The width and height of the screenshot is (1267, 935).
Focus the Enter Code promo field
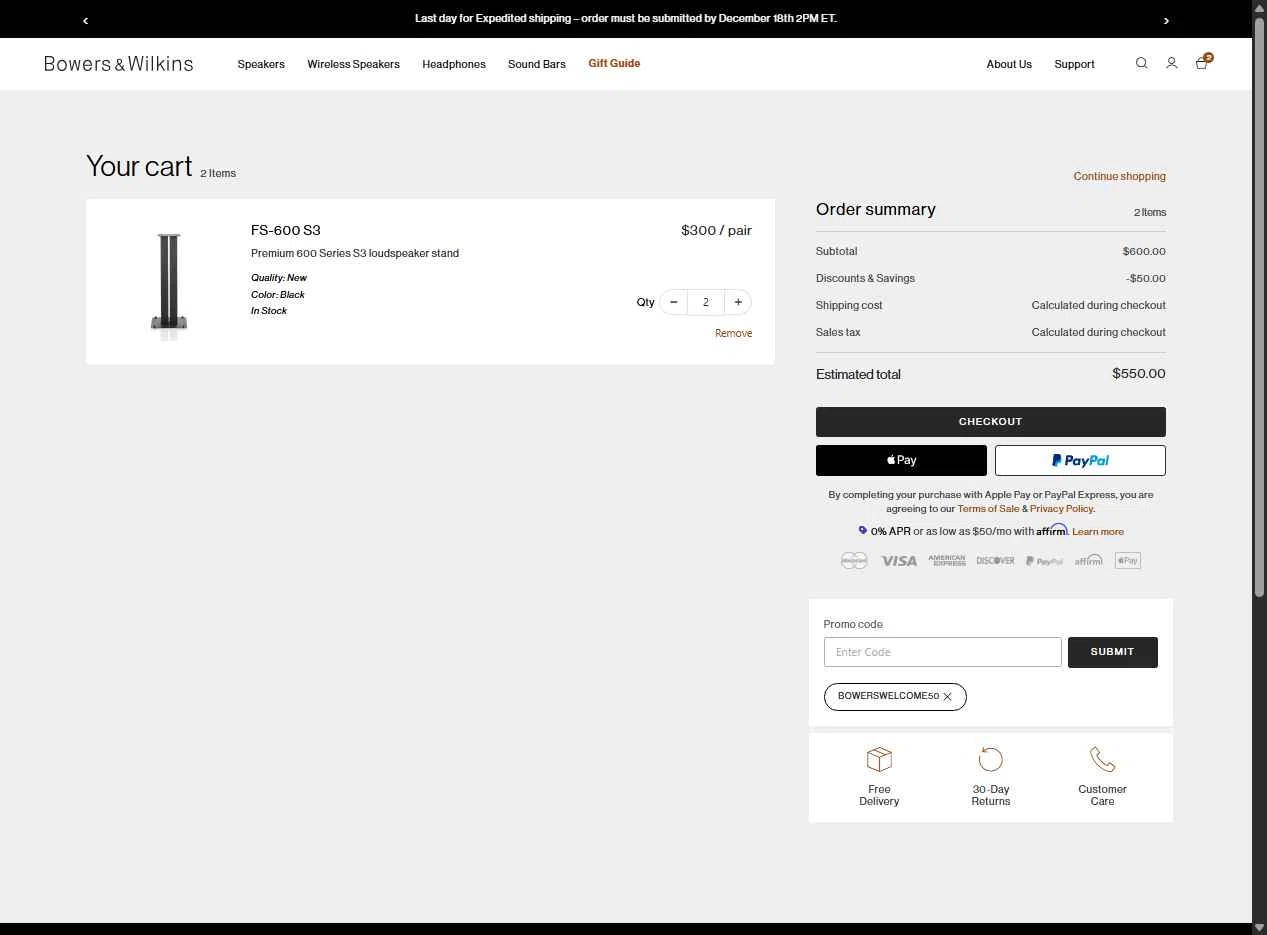click(x=942, y=652)
